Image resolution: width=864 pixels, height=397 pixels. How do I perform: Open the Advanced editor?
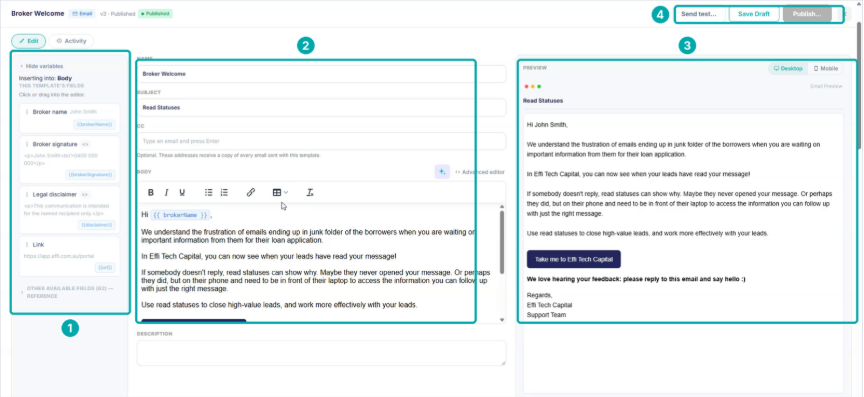pos(479,172)
